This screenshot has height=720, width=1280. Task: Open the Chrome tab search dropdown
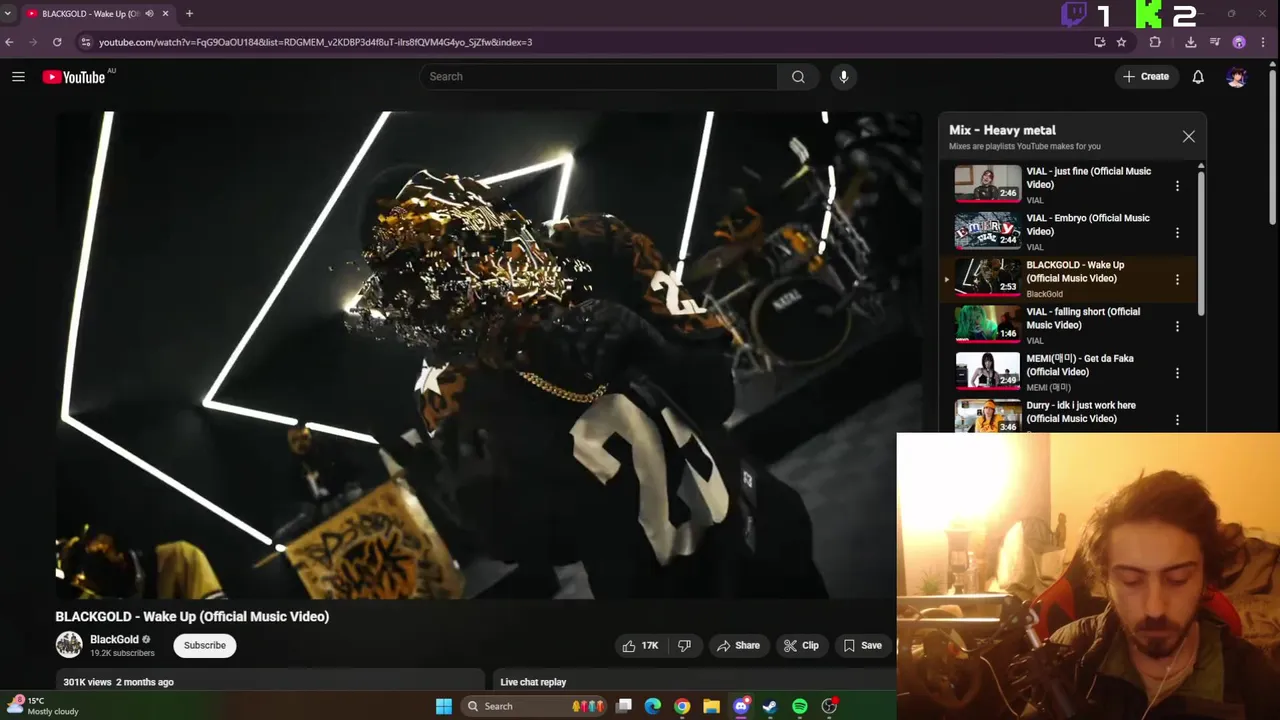8,14
